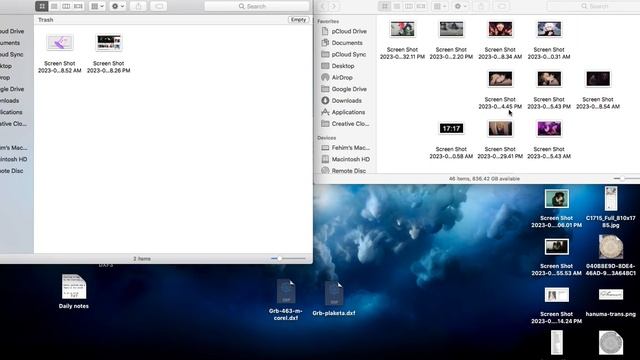Select Screen Shot 2023-0...2.20 PM file
Screen dimensions: 640x360
click(x=451, y=40)
